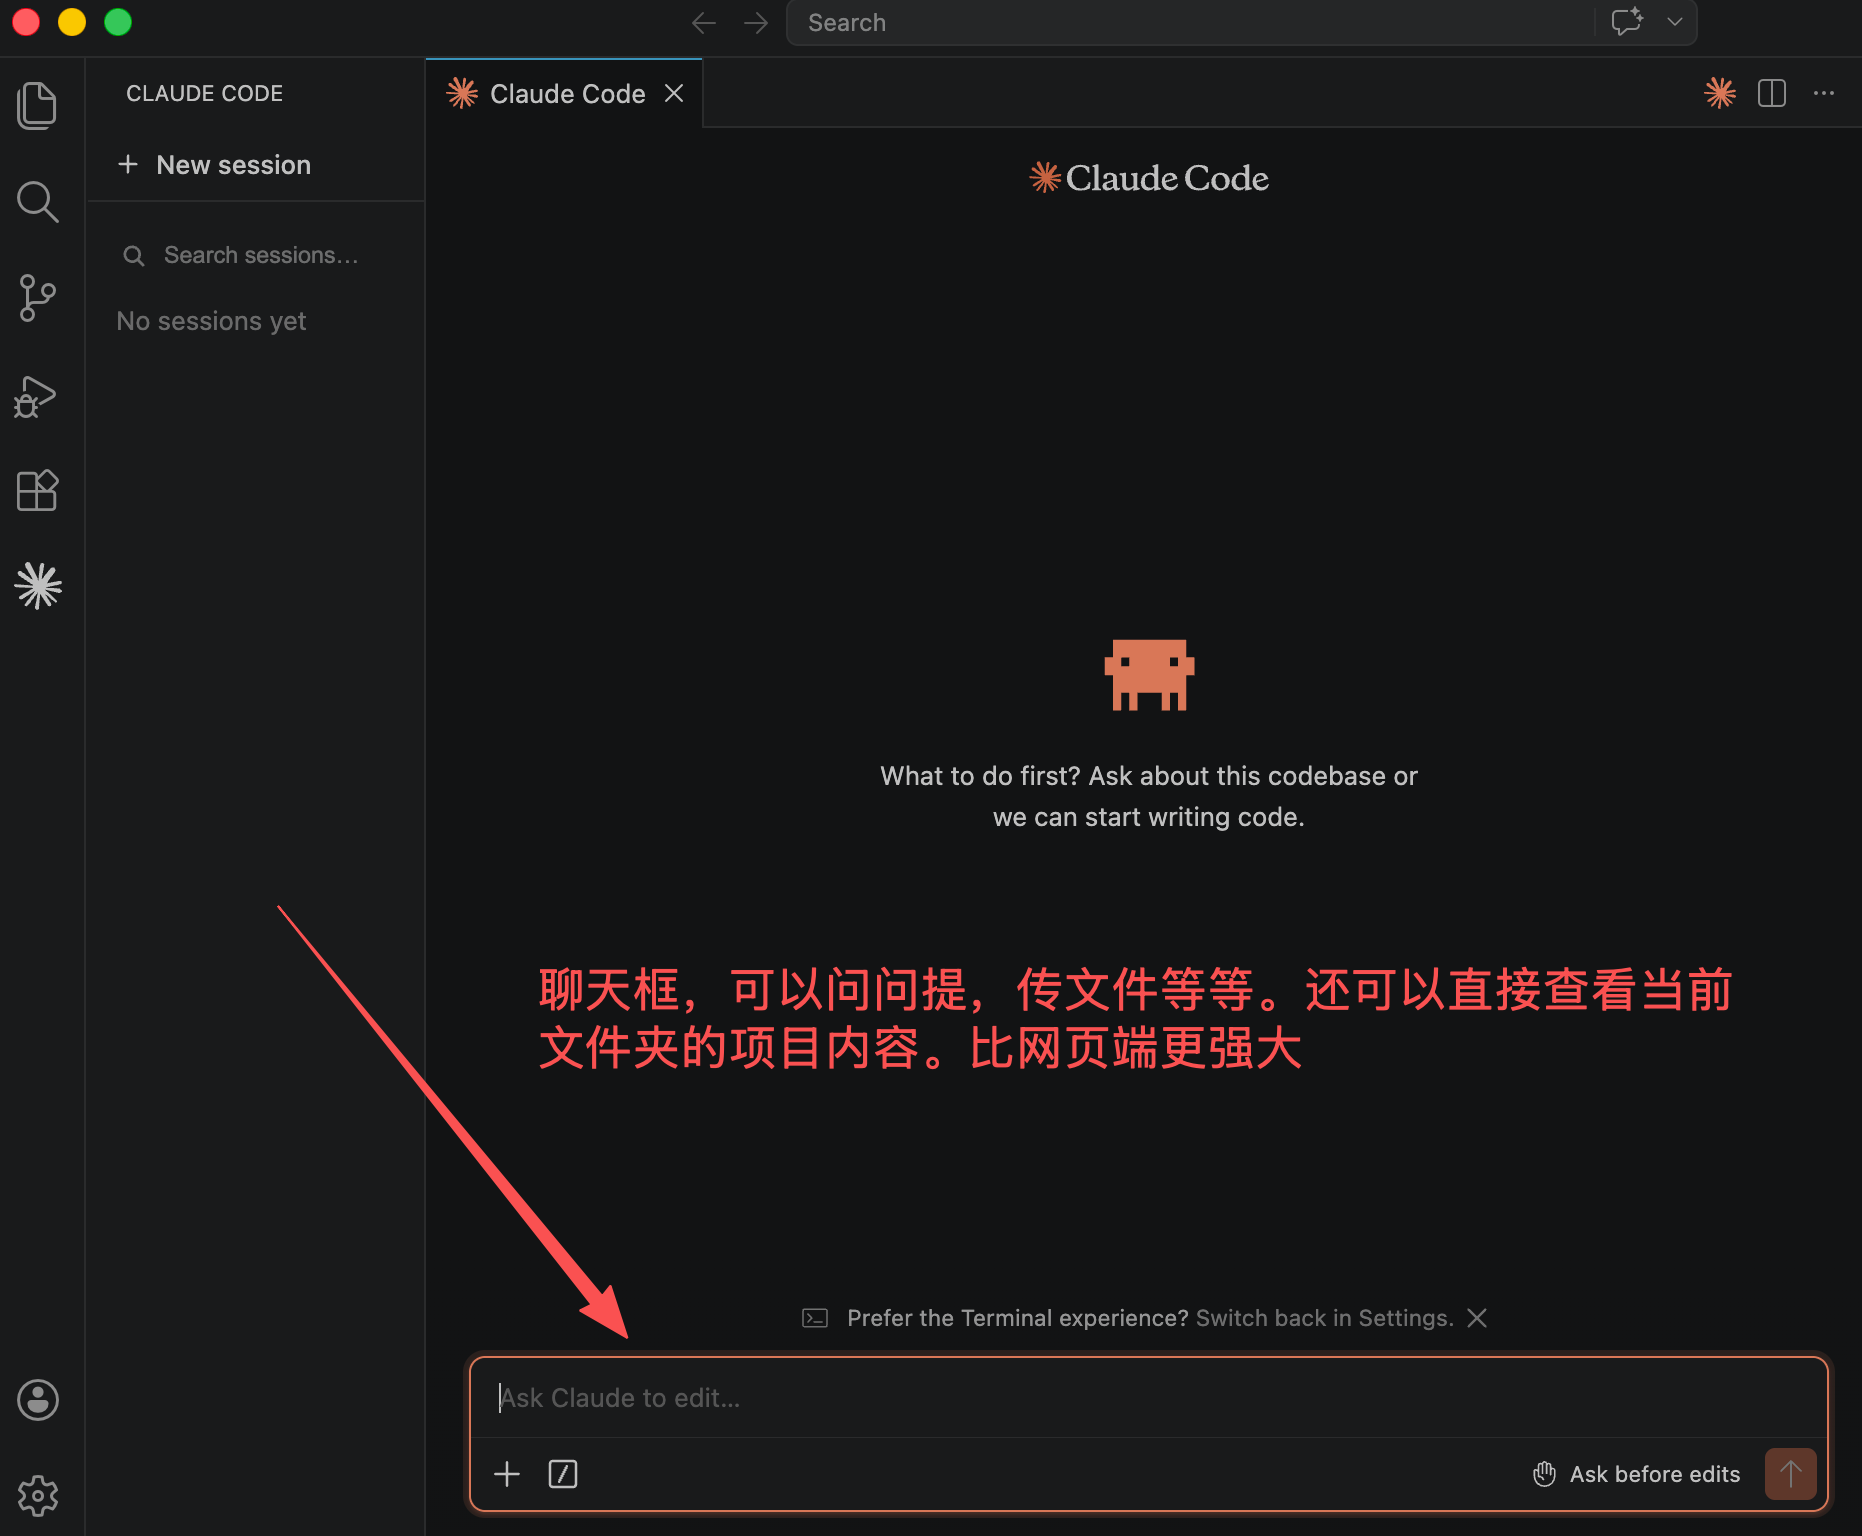Open the Extensions view
Viewport: 1862px width, 1536px height.
37,491
